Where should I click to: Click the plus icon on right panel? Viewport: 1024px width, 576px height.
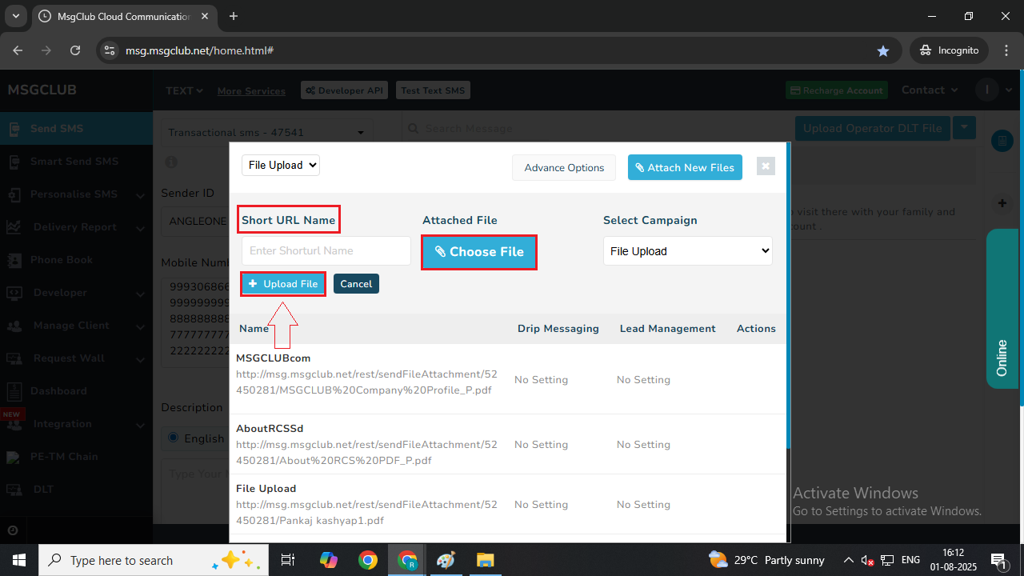coord(1002,204)
